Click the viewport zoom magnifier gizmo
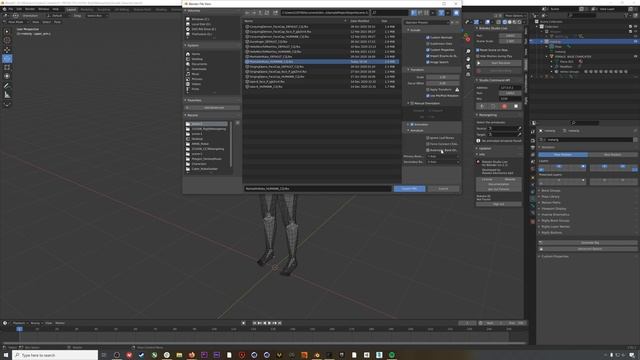 [468, 51]
